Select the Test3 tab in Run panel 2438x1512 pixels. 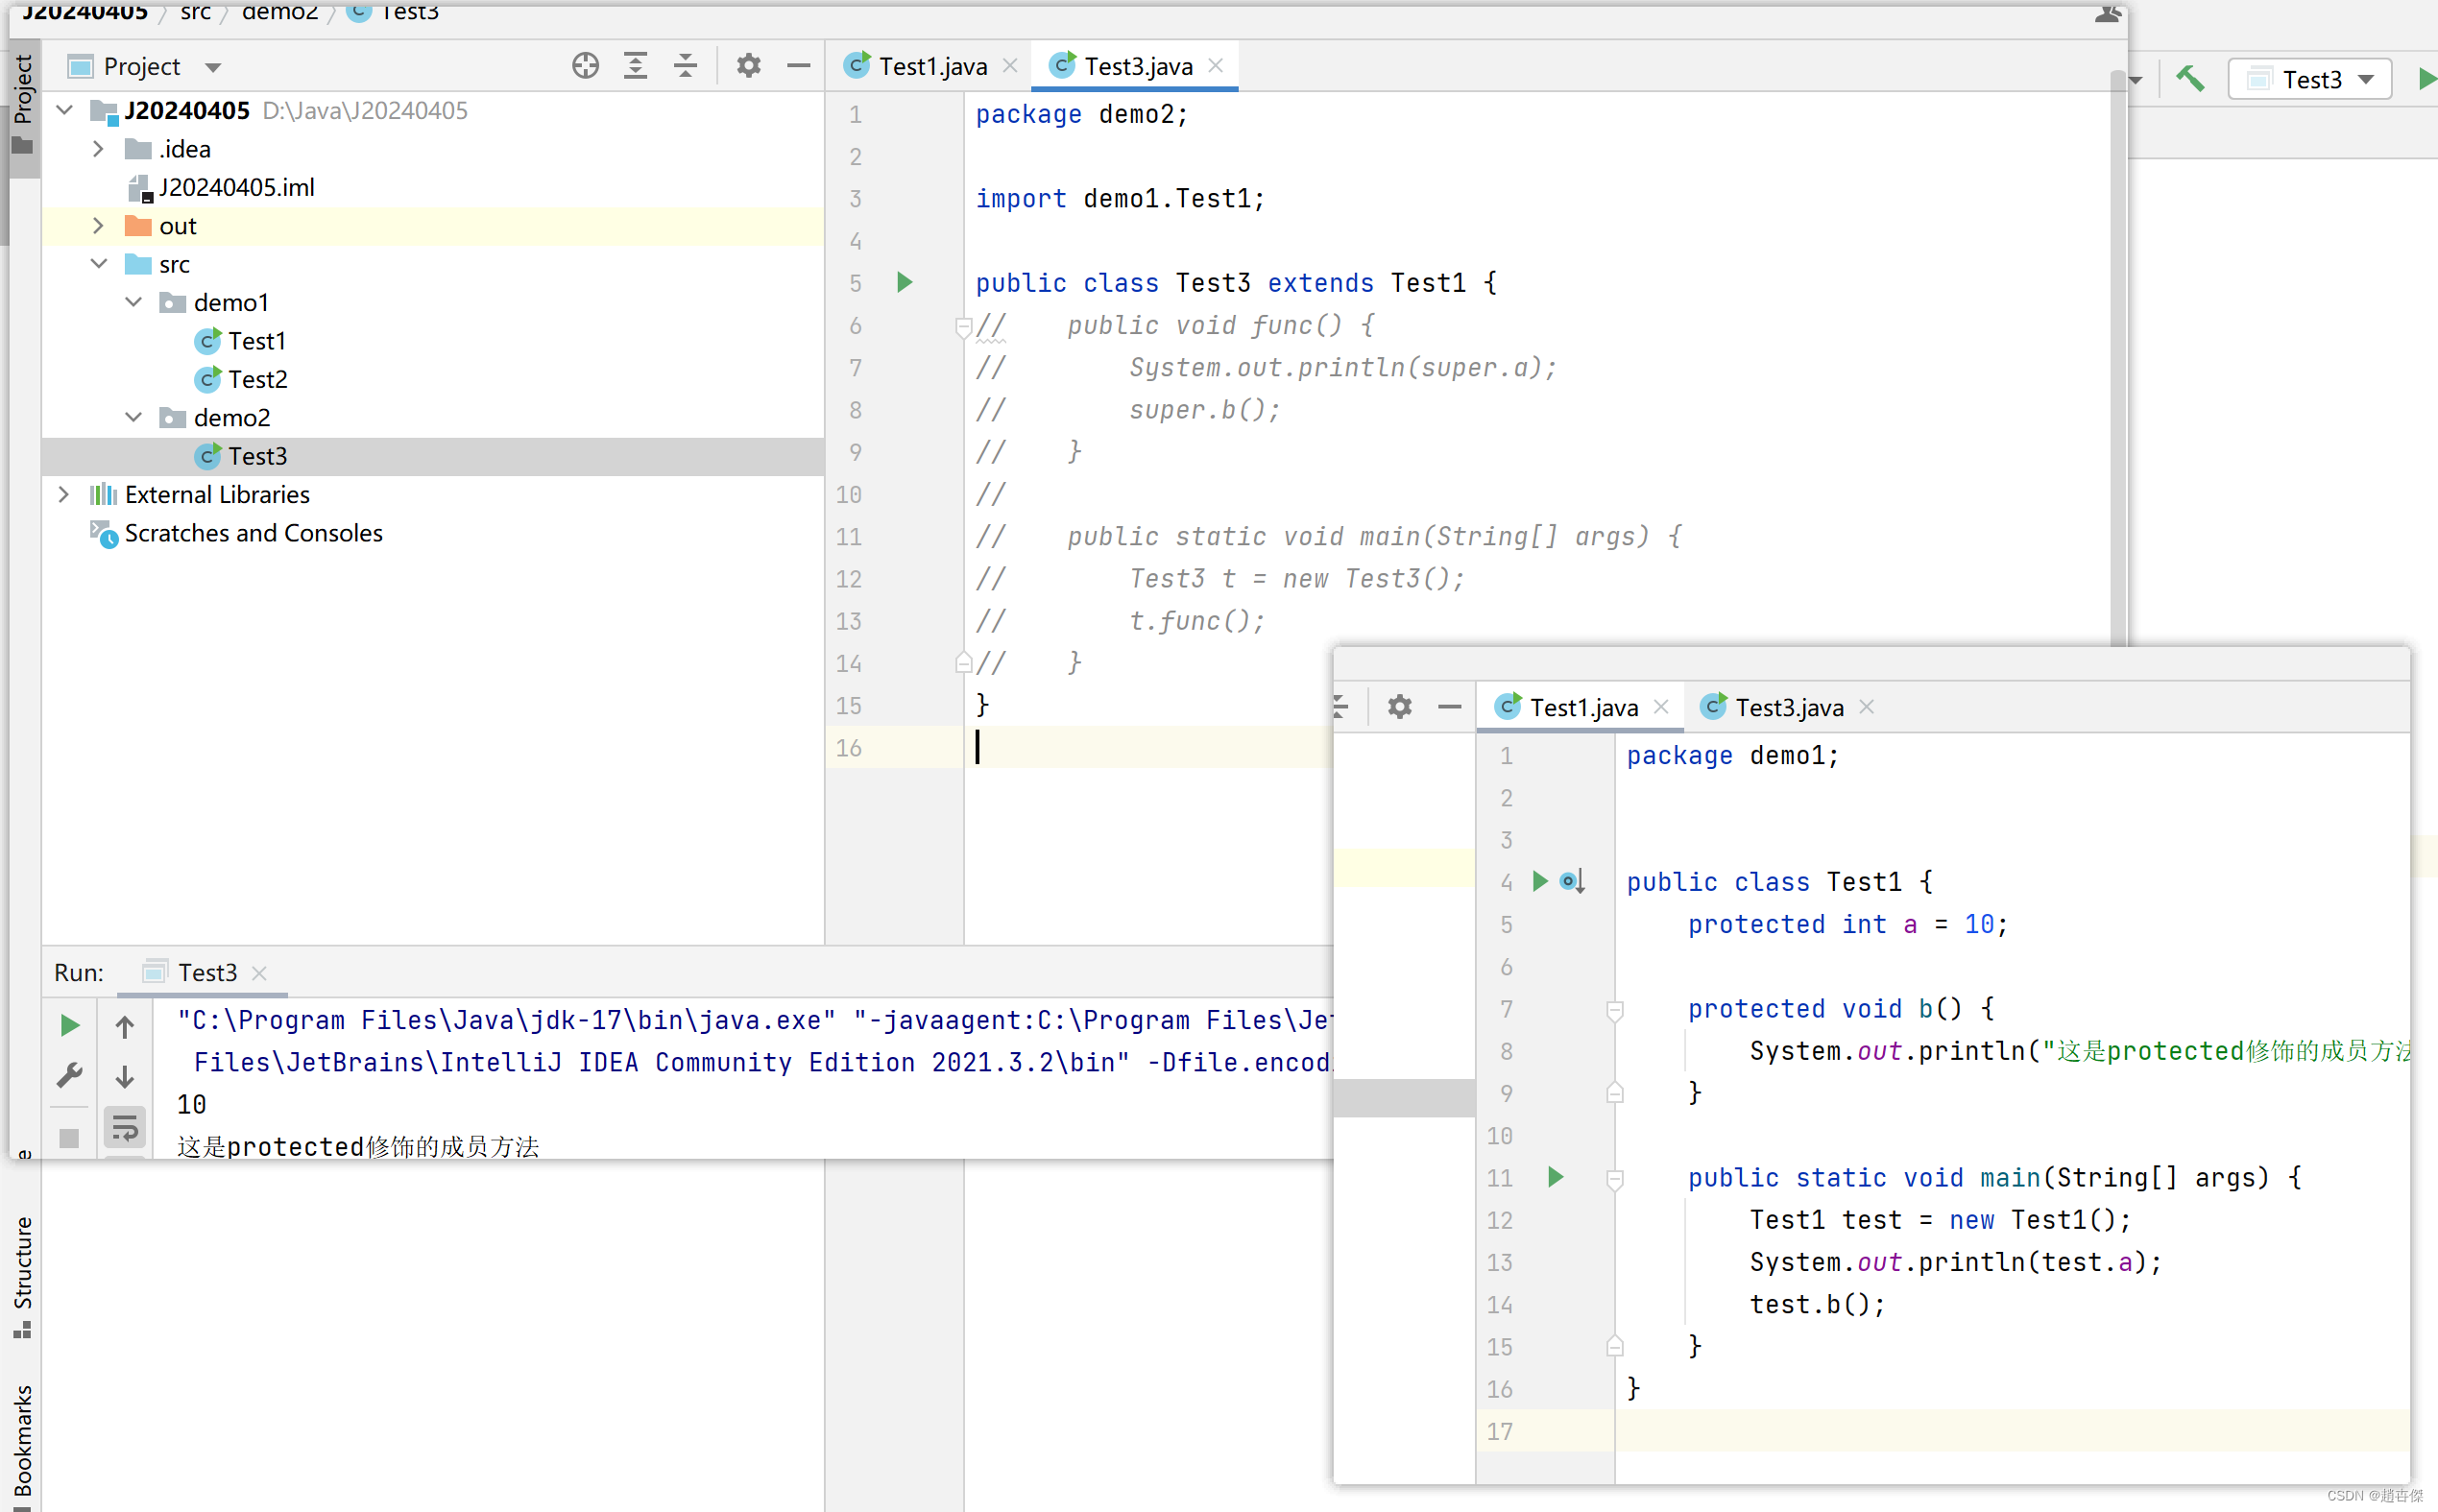pos(206,972)
